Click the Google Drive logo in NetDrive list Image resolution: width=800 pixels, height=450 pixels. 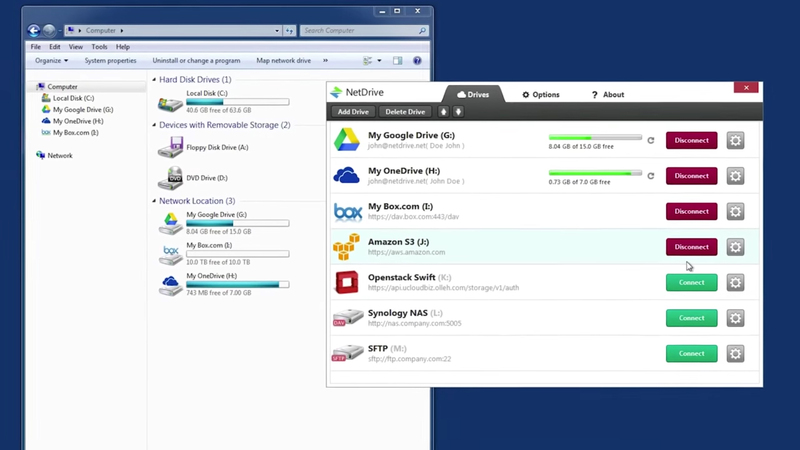click(347, 140)
